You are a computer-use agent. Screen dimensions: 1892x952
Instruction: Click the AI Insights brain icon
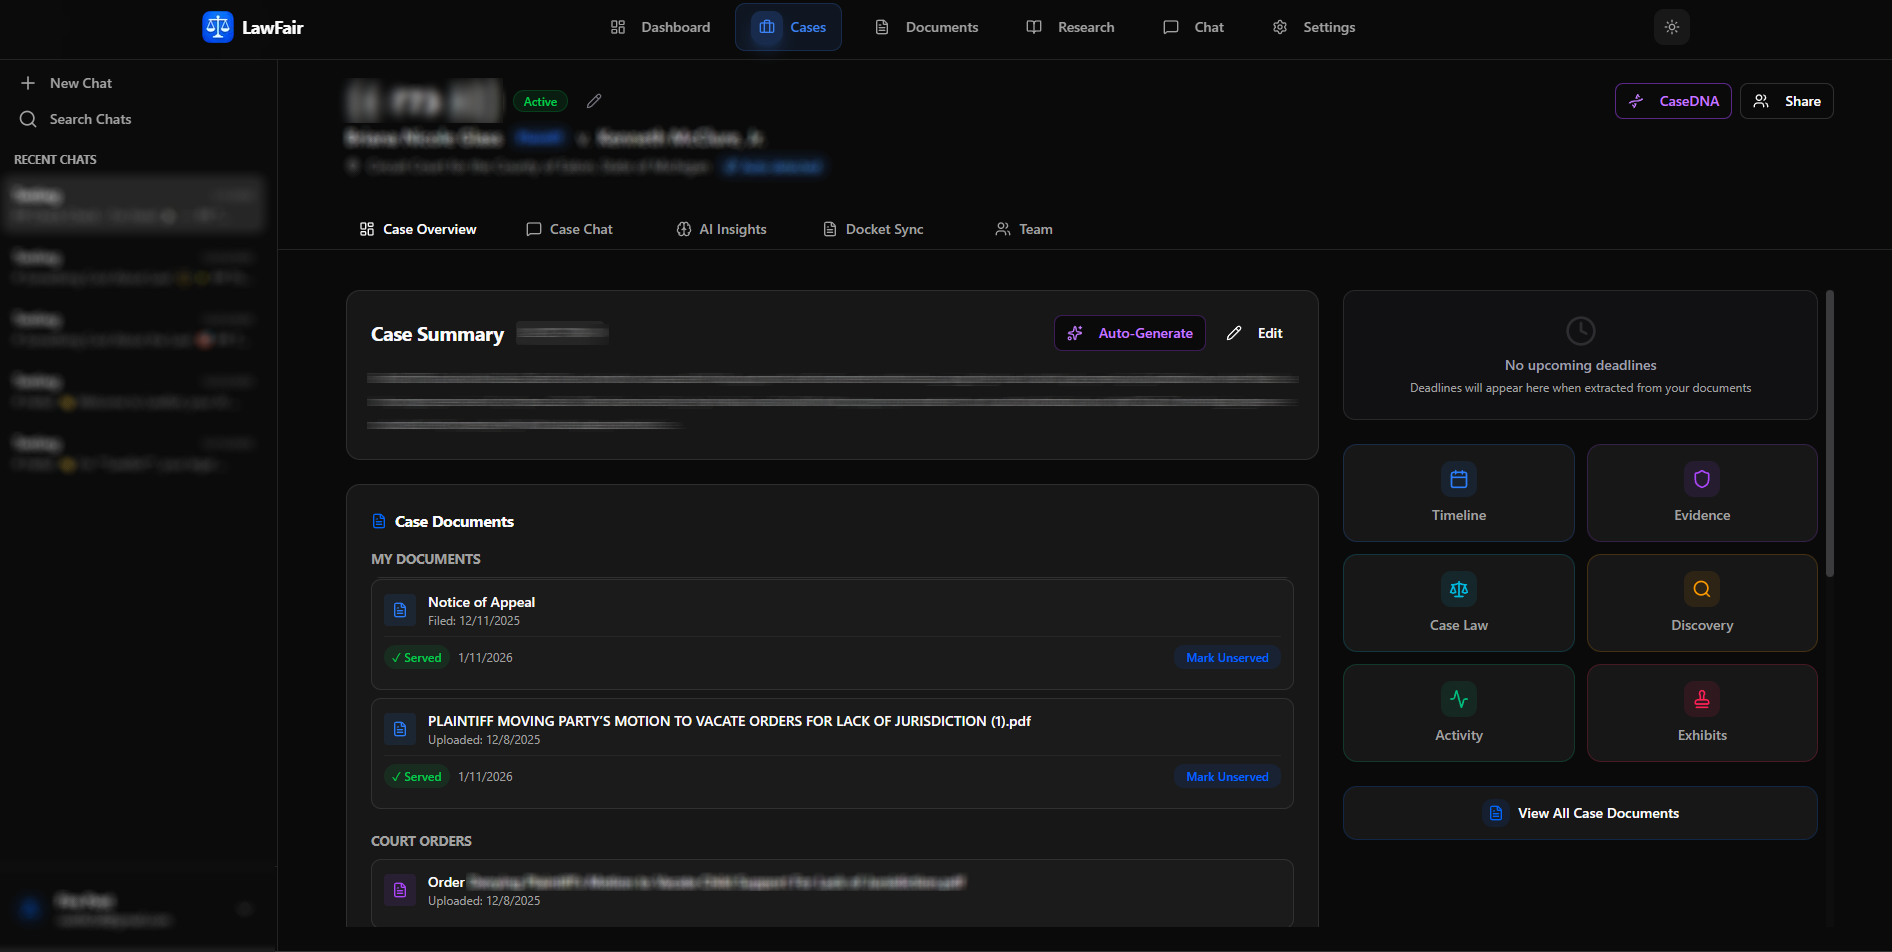pos(684,229)
